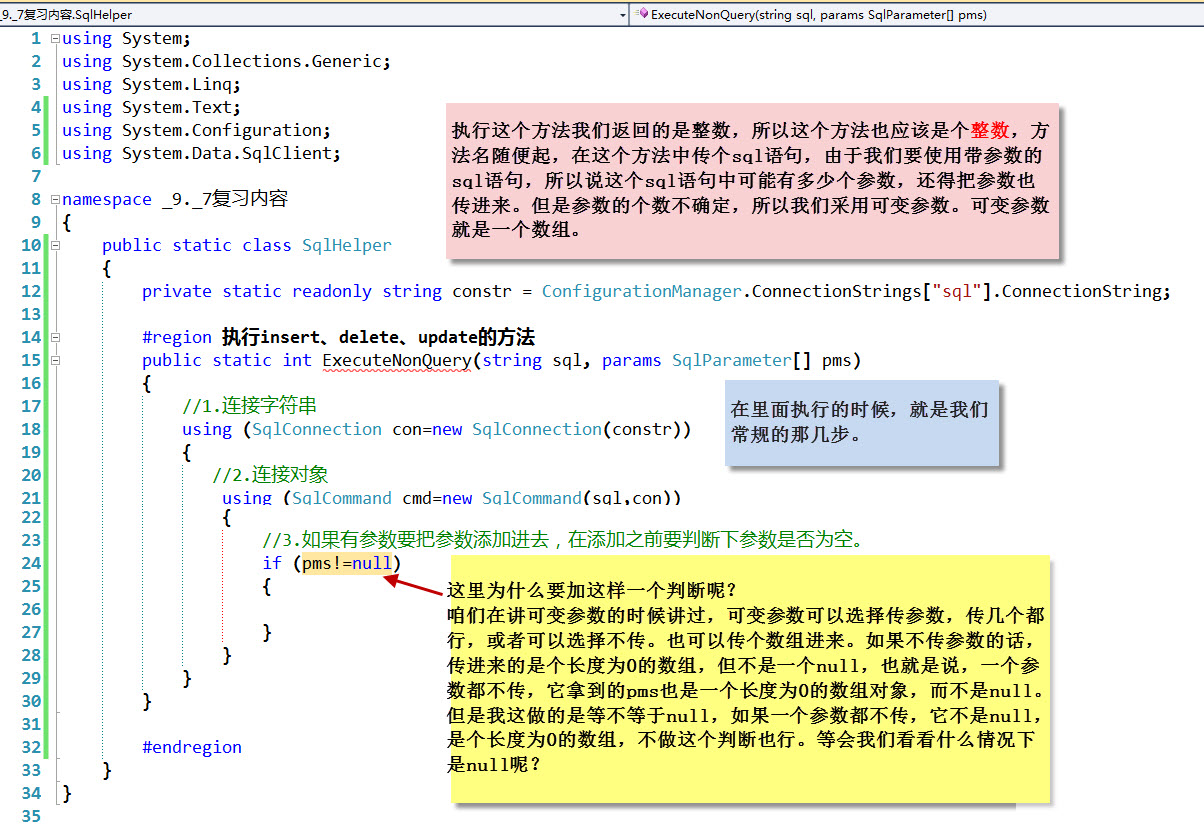Click the 'if' keyword on line 24
The height and width of the screenshot is (825, 1204).
click(272, 563)
